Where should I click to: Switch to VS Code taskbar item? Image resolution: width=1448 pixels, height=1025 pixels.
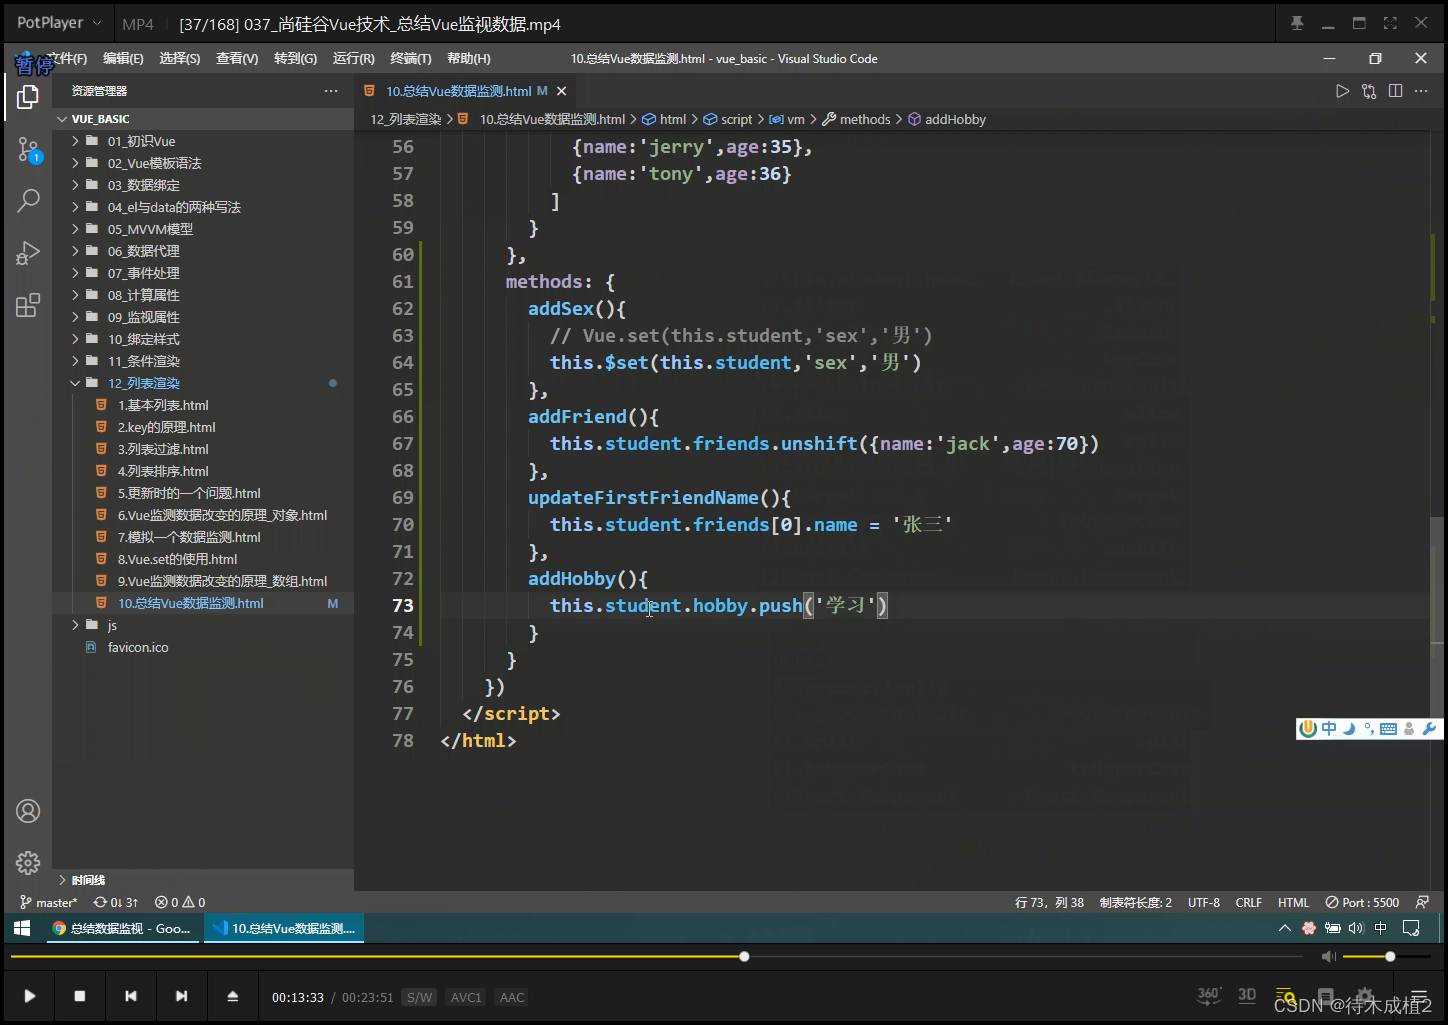point(284,928)
